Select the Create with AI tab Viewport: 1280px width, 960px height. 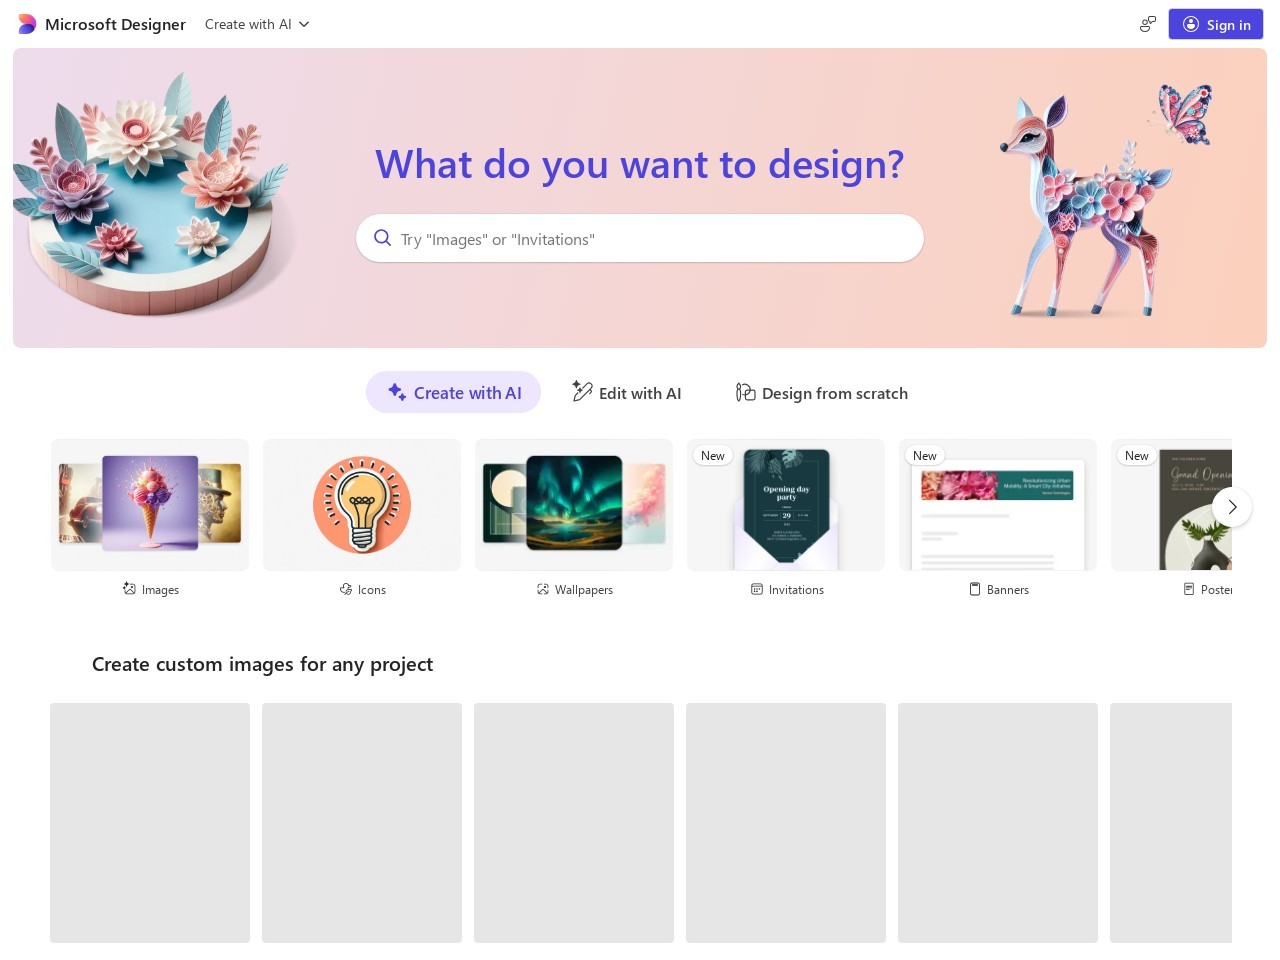[x=453, y=392]
